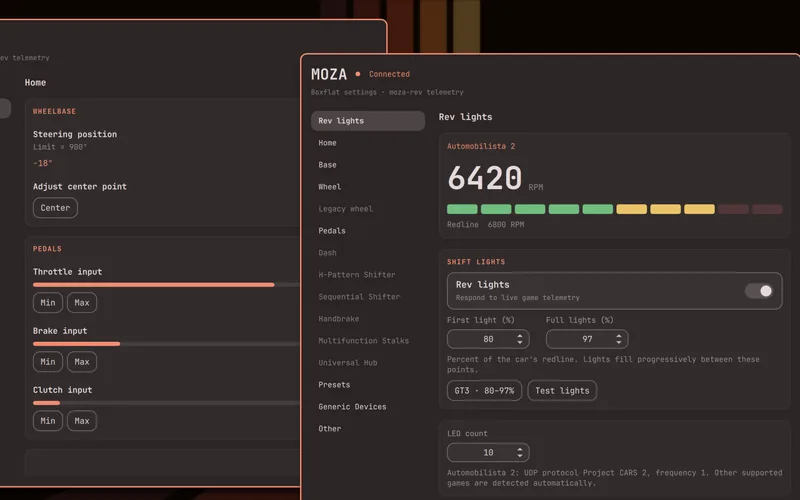Image resolution: width=800 pixels, height=500 pixels.
Task: Click the Brake input progress bar
Action: (166, 344)
